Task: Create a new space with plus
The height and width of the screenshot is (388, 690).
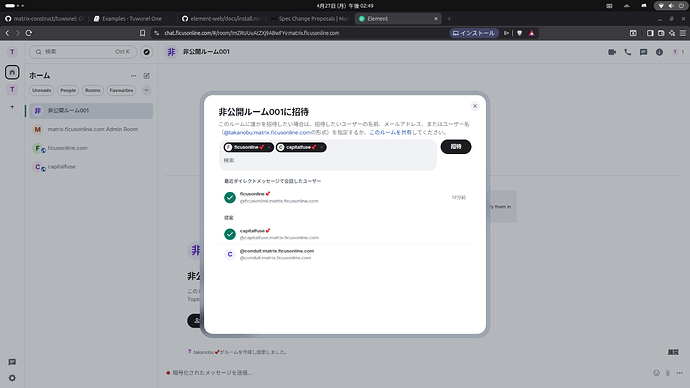Action: click(x=12, y=107)
